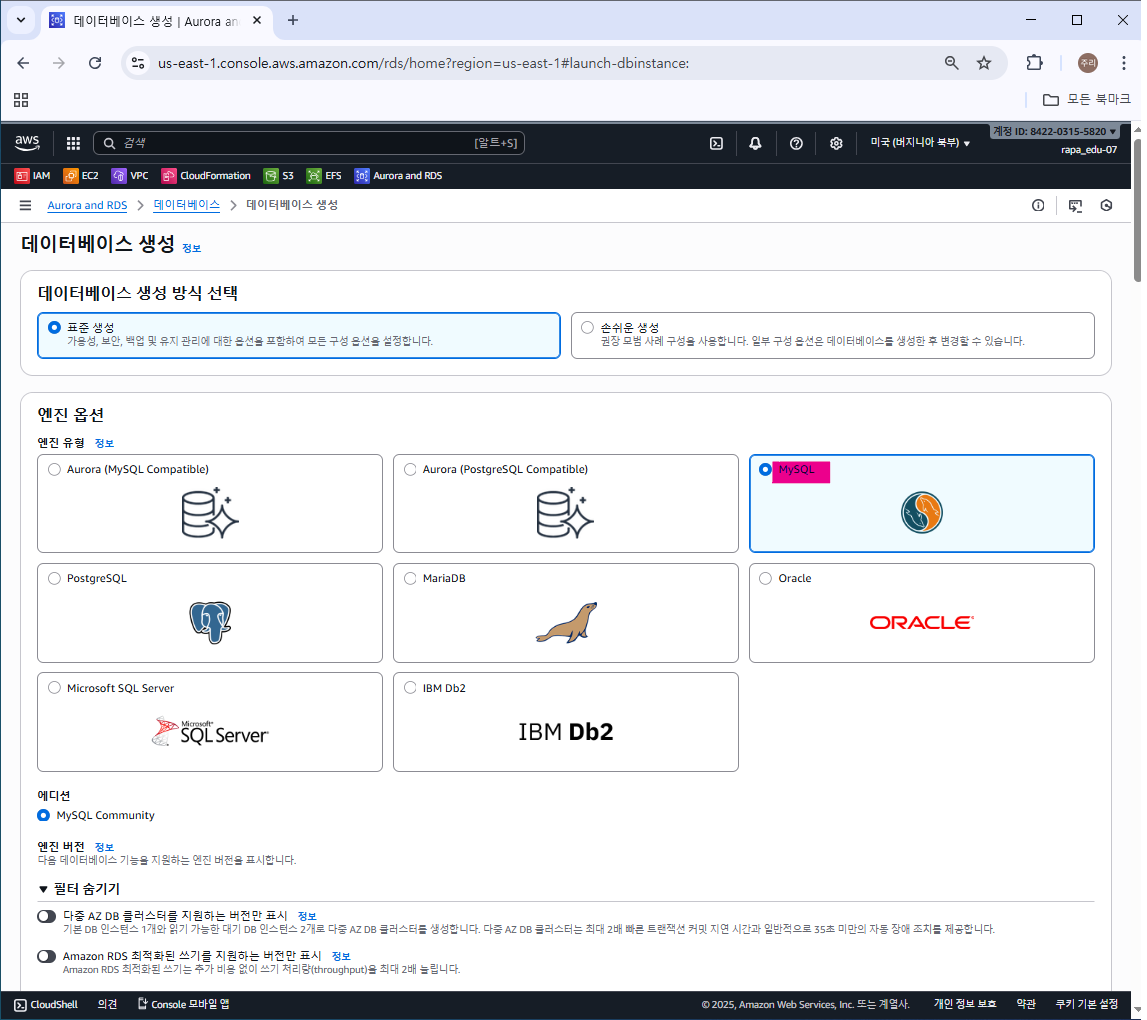Open the AWS services grid menu
The height and width of the screenshot is (1020, 1147).
(x=73, y=143)
